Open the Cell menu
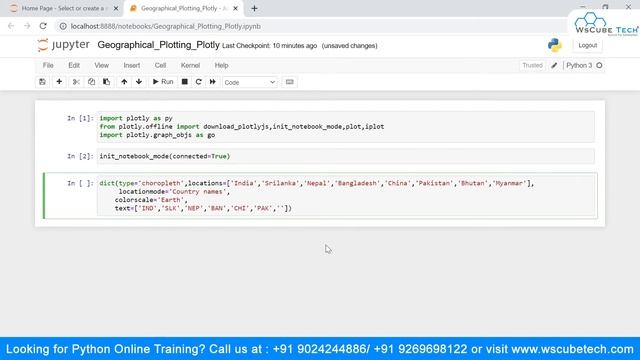 click(x=160, y=65)
